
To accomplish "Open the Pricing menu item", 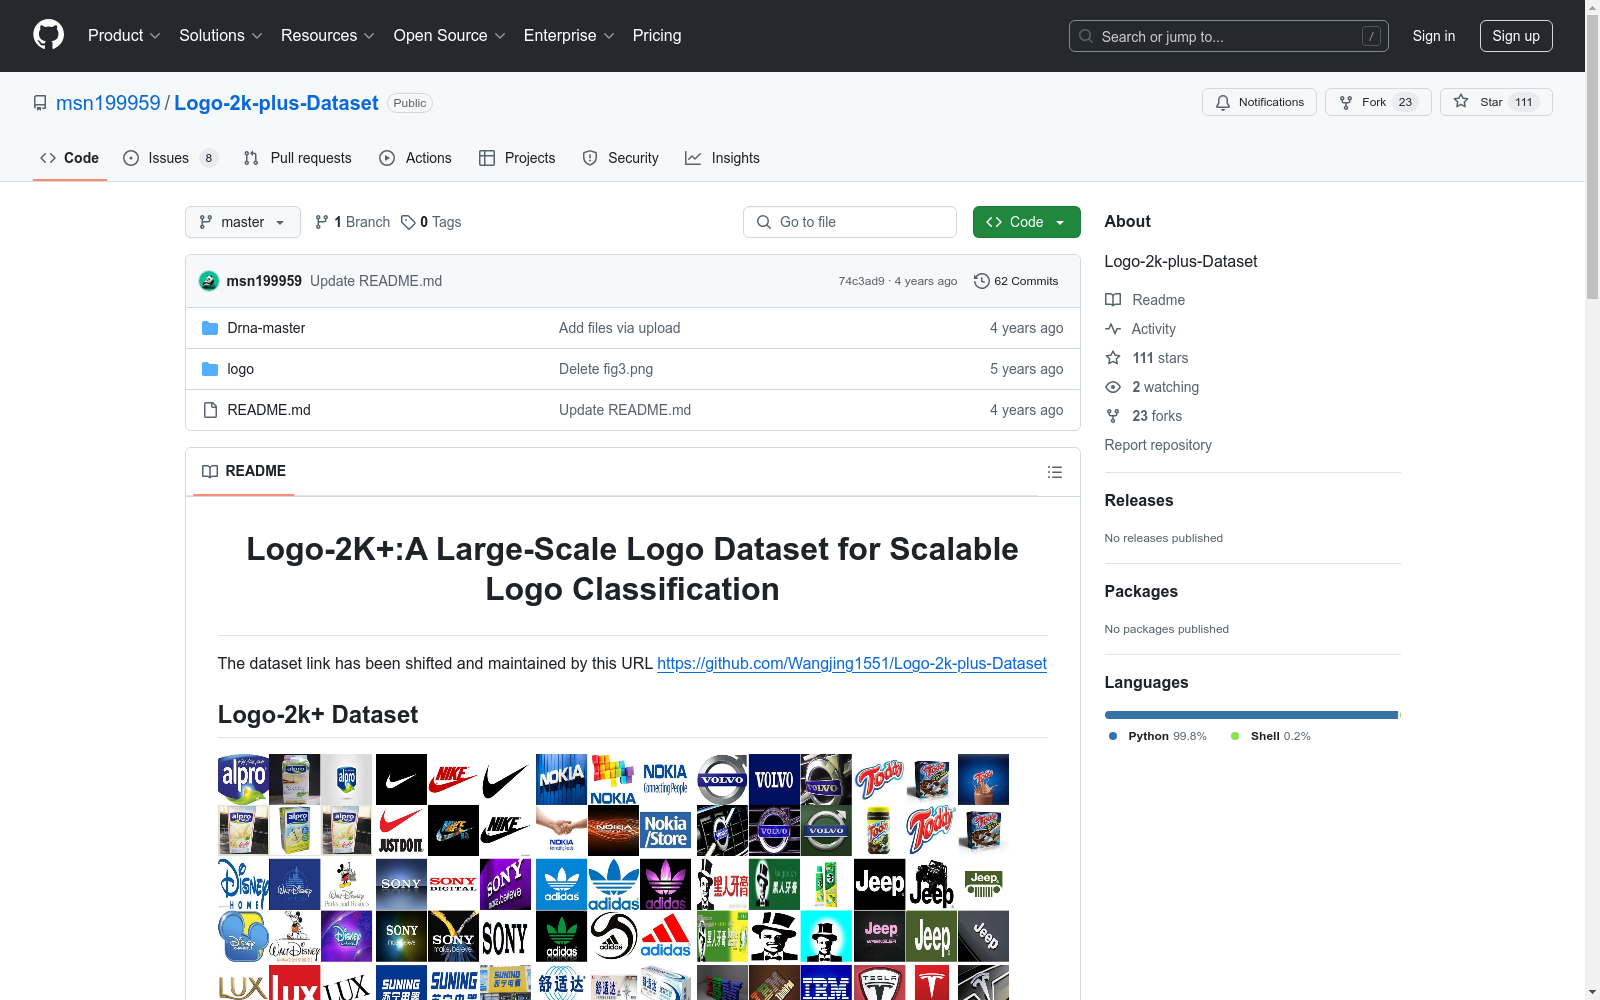I will [657, 36].
